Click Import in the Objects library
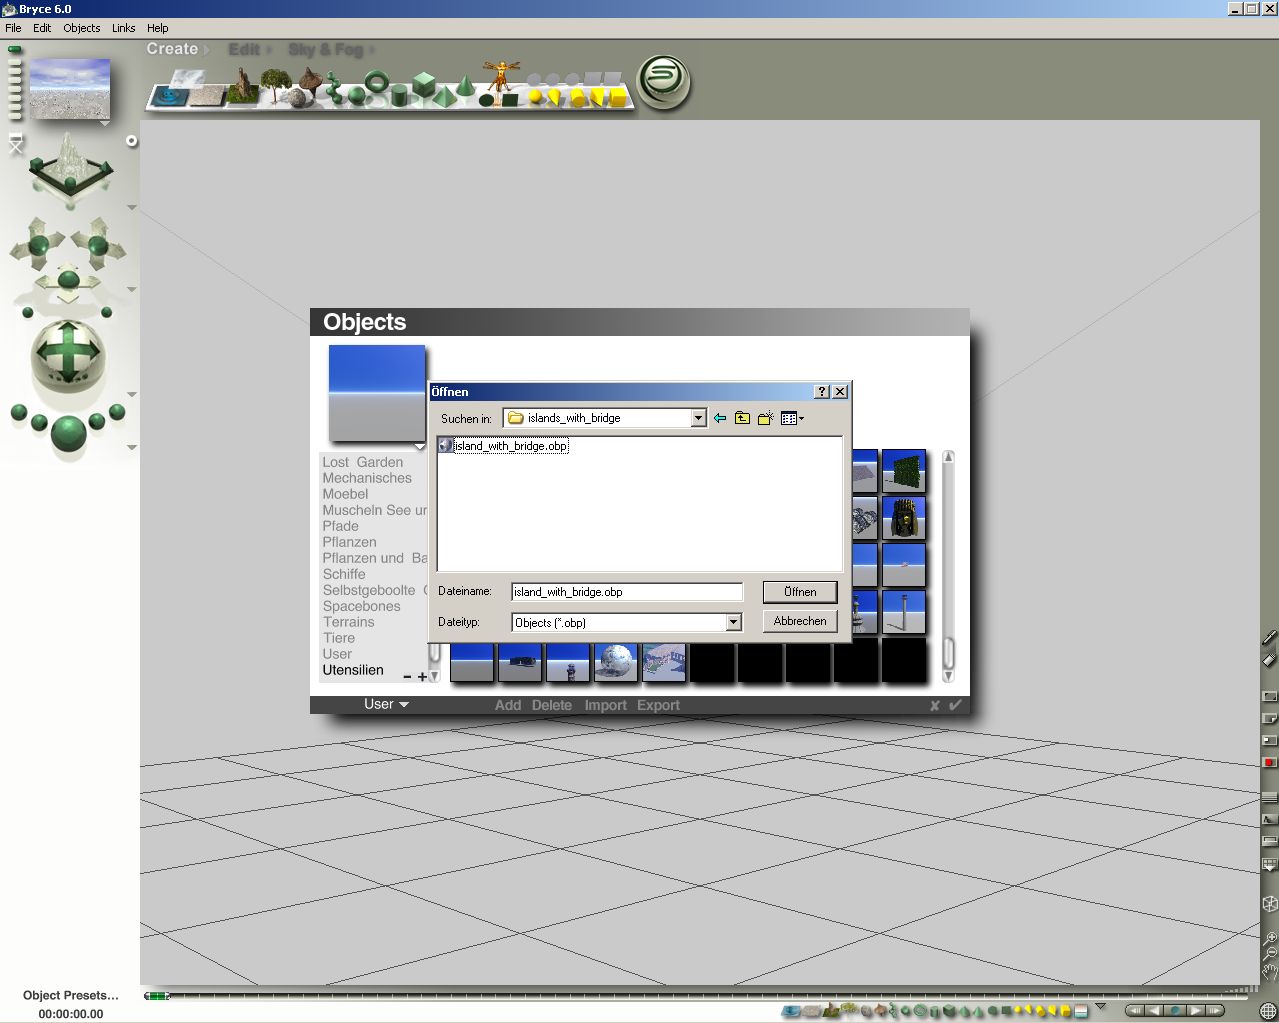This screenshot has width=1279, height=1023. click(x=606, y=705)
